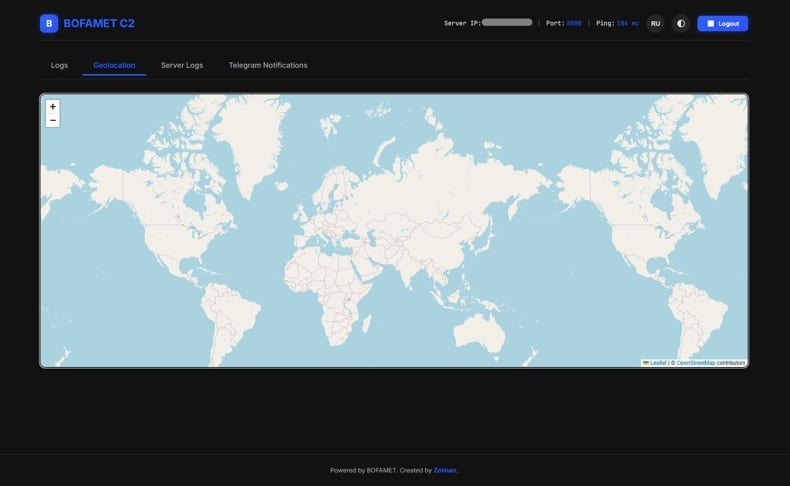This screenshot has height=486, width=790.
Task: Open the Telegram Notifications tab
Action: tap(268, 65)
